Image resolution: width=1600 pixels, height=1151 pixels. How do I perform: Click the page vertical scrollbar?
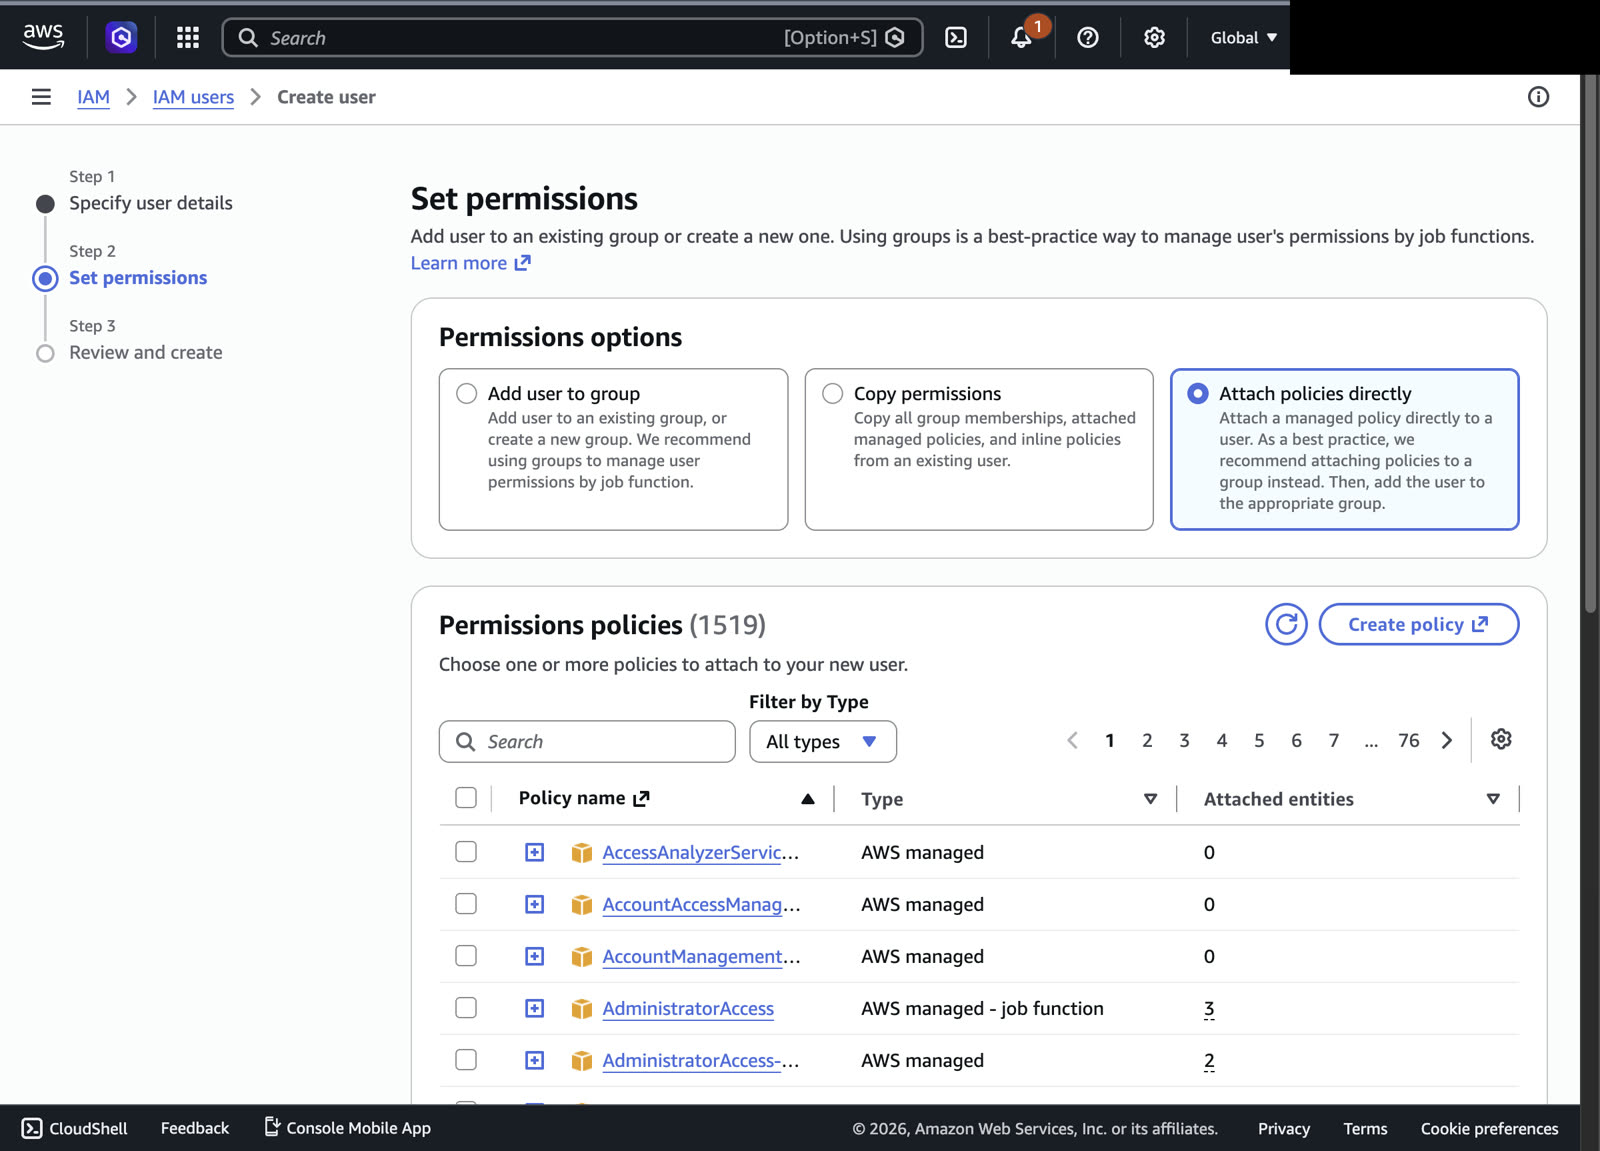click(x=1590, y=343)
